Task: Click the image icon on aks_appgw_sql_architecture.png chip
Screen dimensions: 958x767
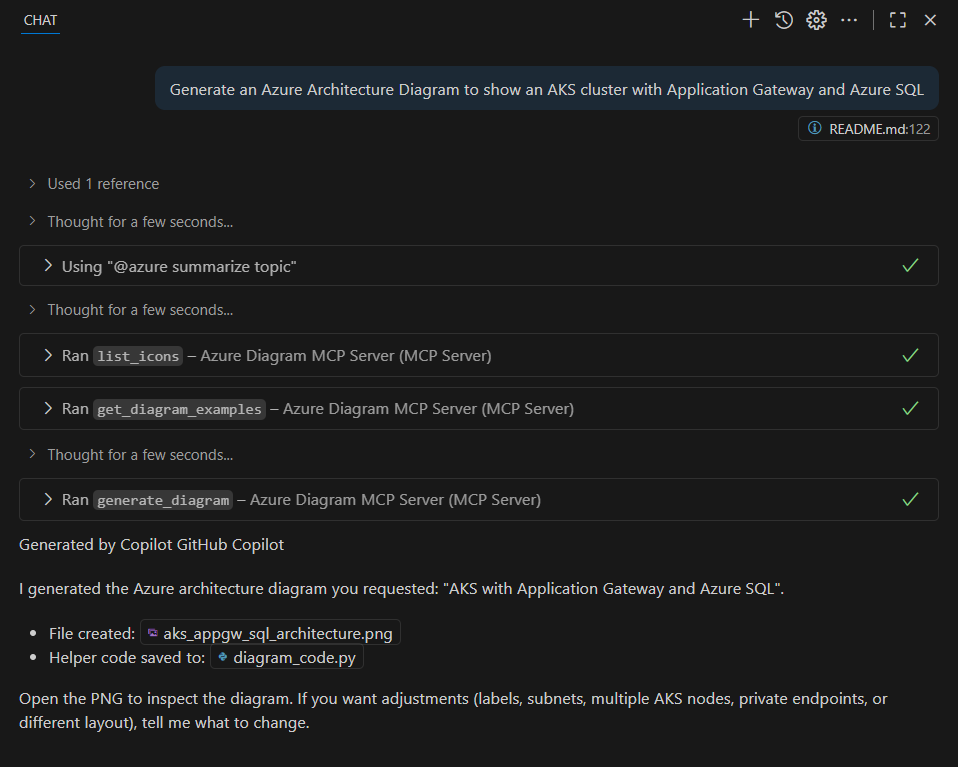Action: tap(152, 632)
